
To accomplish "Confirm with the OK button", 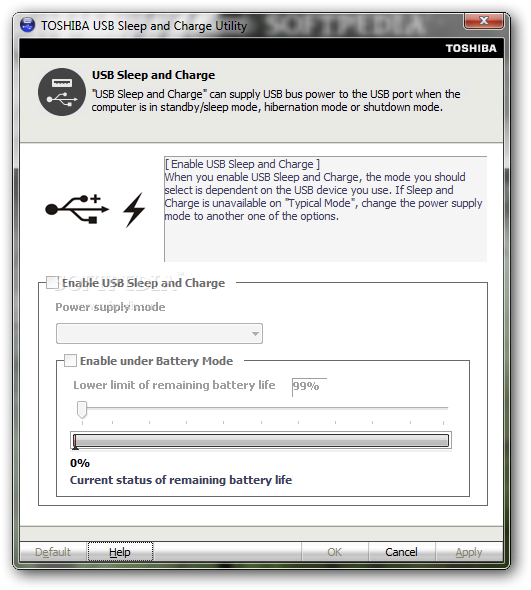I will point(335,552).
